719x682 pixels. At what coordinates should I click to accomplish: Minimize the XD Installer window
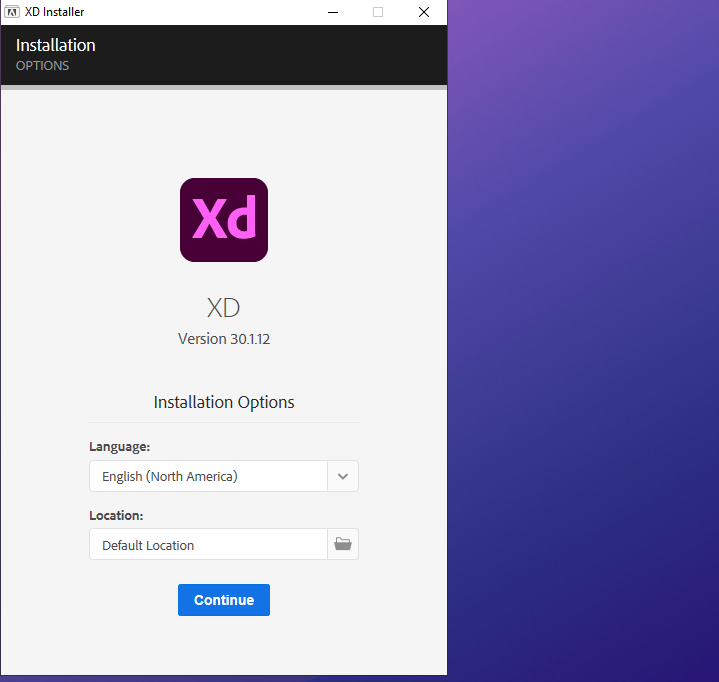(333, 12)
